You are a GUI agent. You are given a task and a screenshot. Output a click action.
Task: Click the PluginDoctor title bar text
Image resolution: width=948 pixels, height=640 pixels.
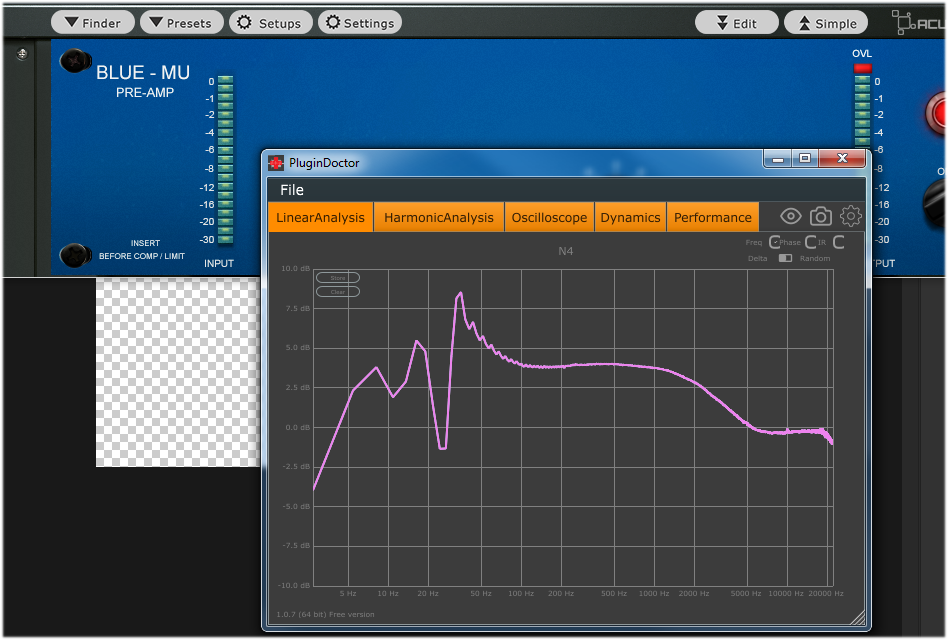(x=324, y=163)
